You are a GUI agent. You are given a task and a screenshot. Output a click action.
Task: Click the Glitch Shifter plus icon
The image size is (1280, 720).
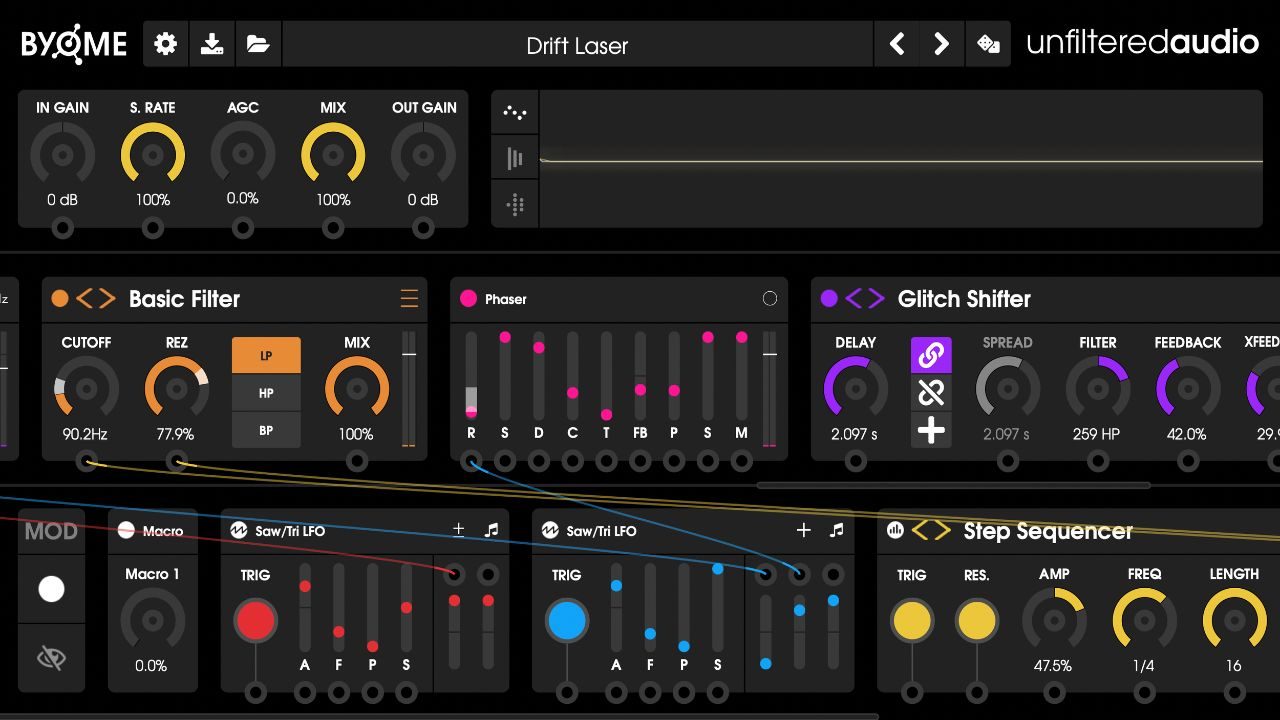click(931, 431)
